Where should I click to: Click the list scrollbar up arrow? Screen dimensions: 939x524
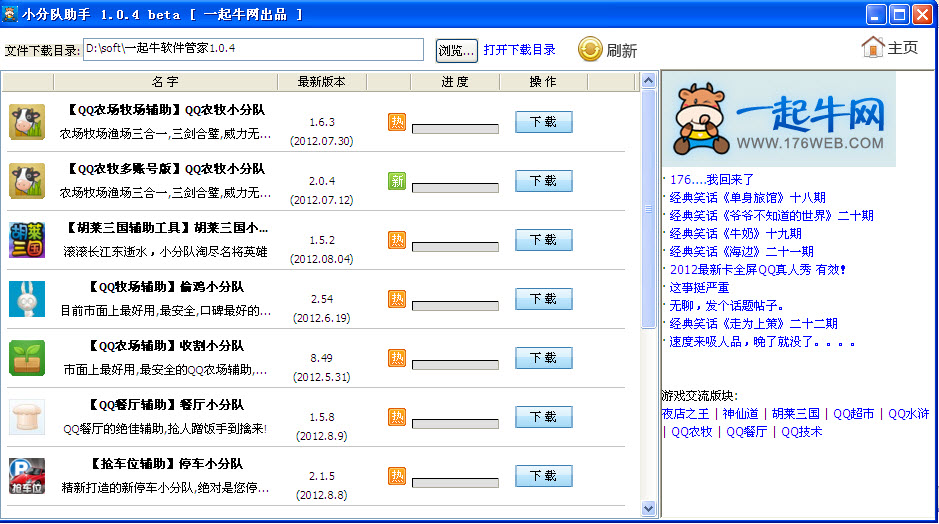click(648, 81)
